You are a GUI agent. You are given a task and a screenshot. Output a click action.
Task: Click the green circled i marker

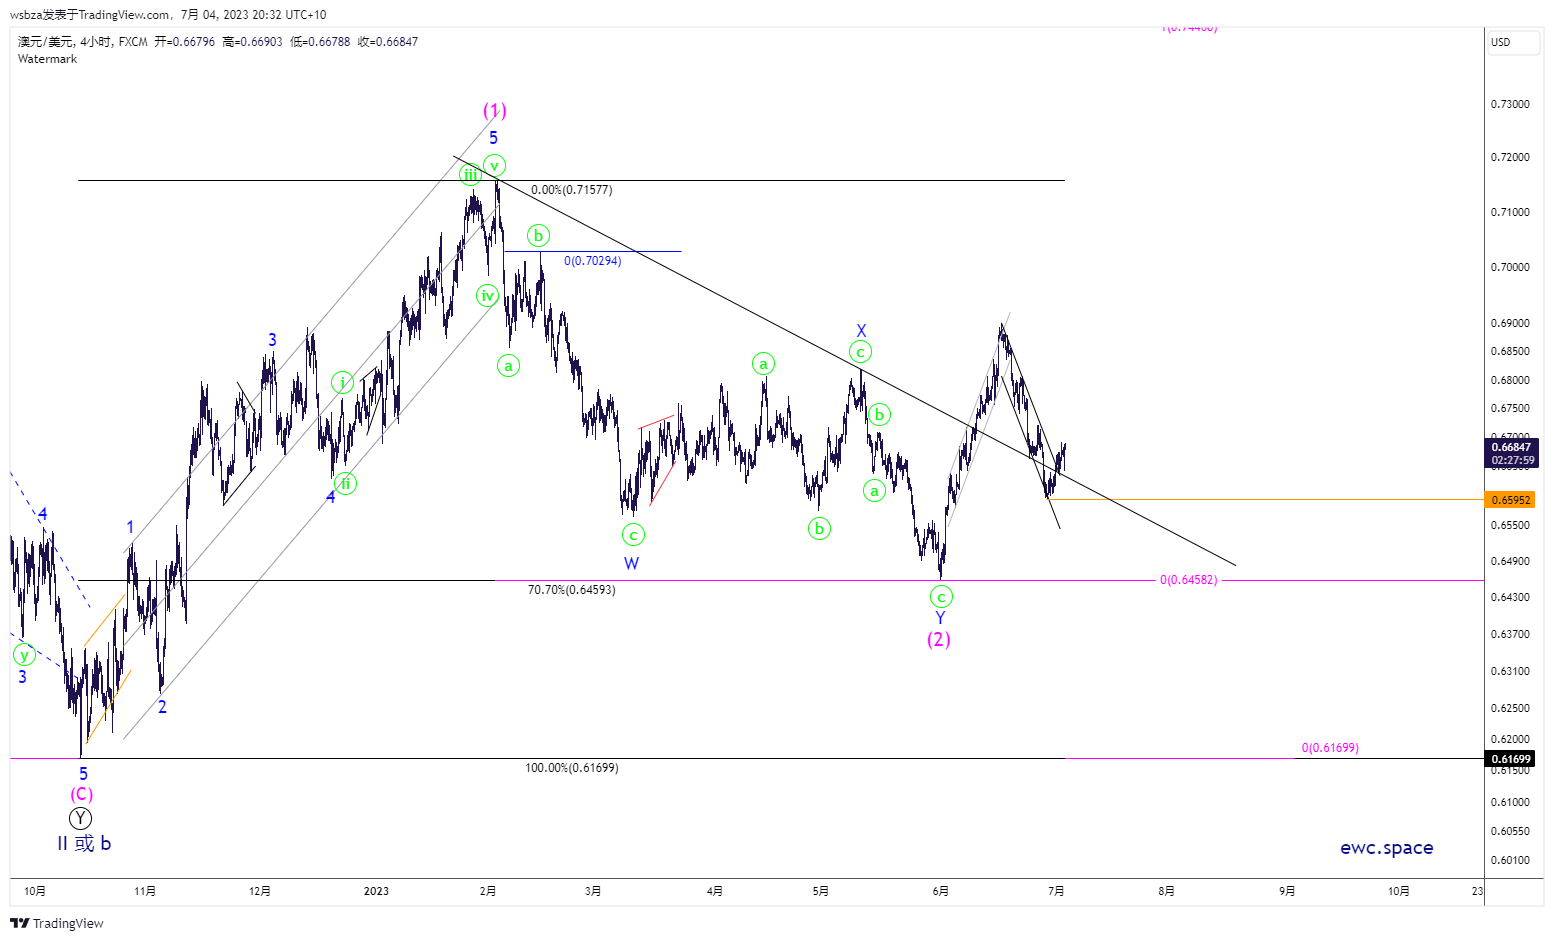click(343, 383)
